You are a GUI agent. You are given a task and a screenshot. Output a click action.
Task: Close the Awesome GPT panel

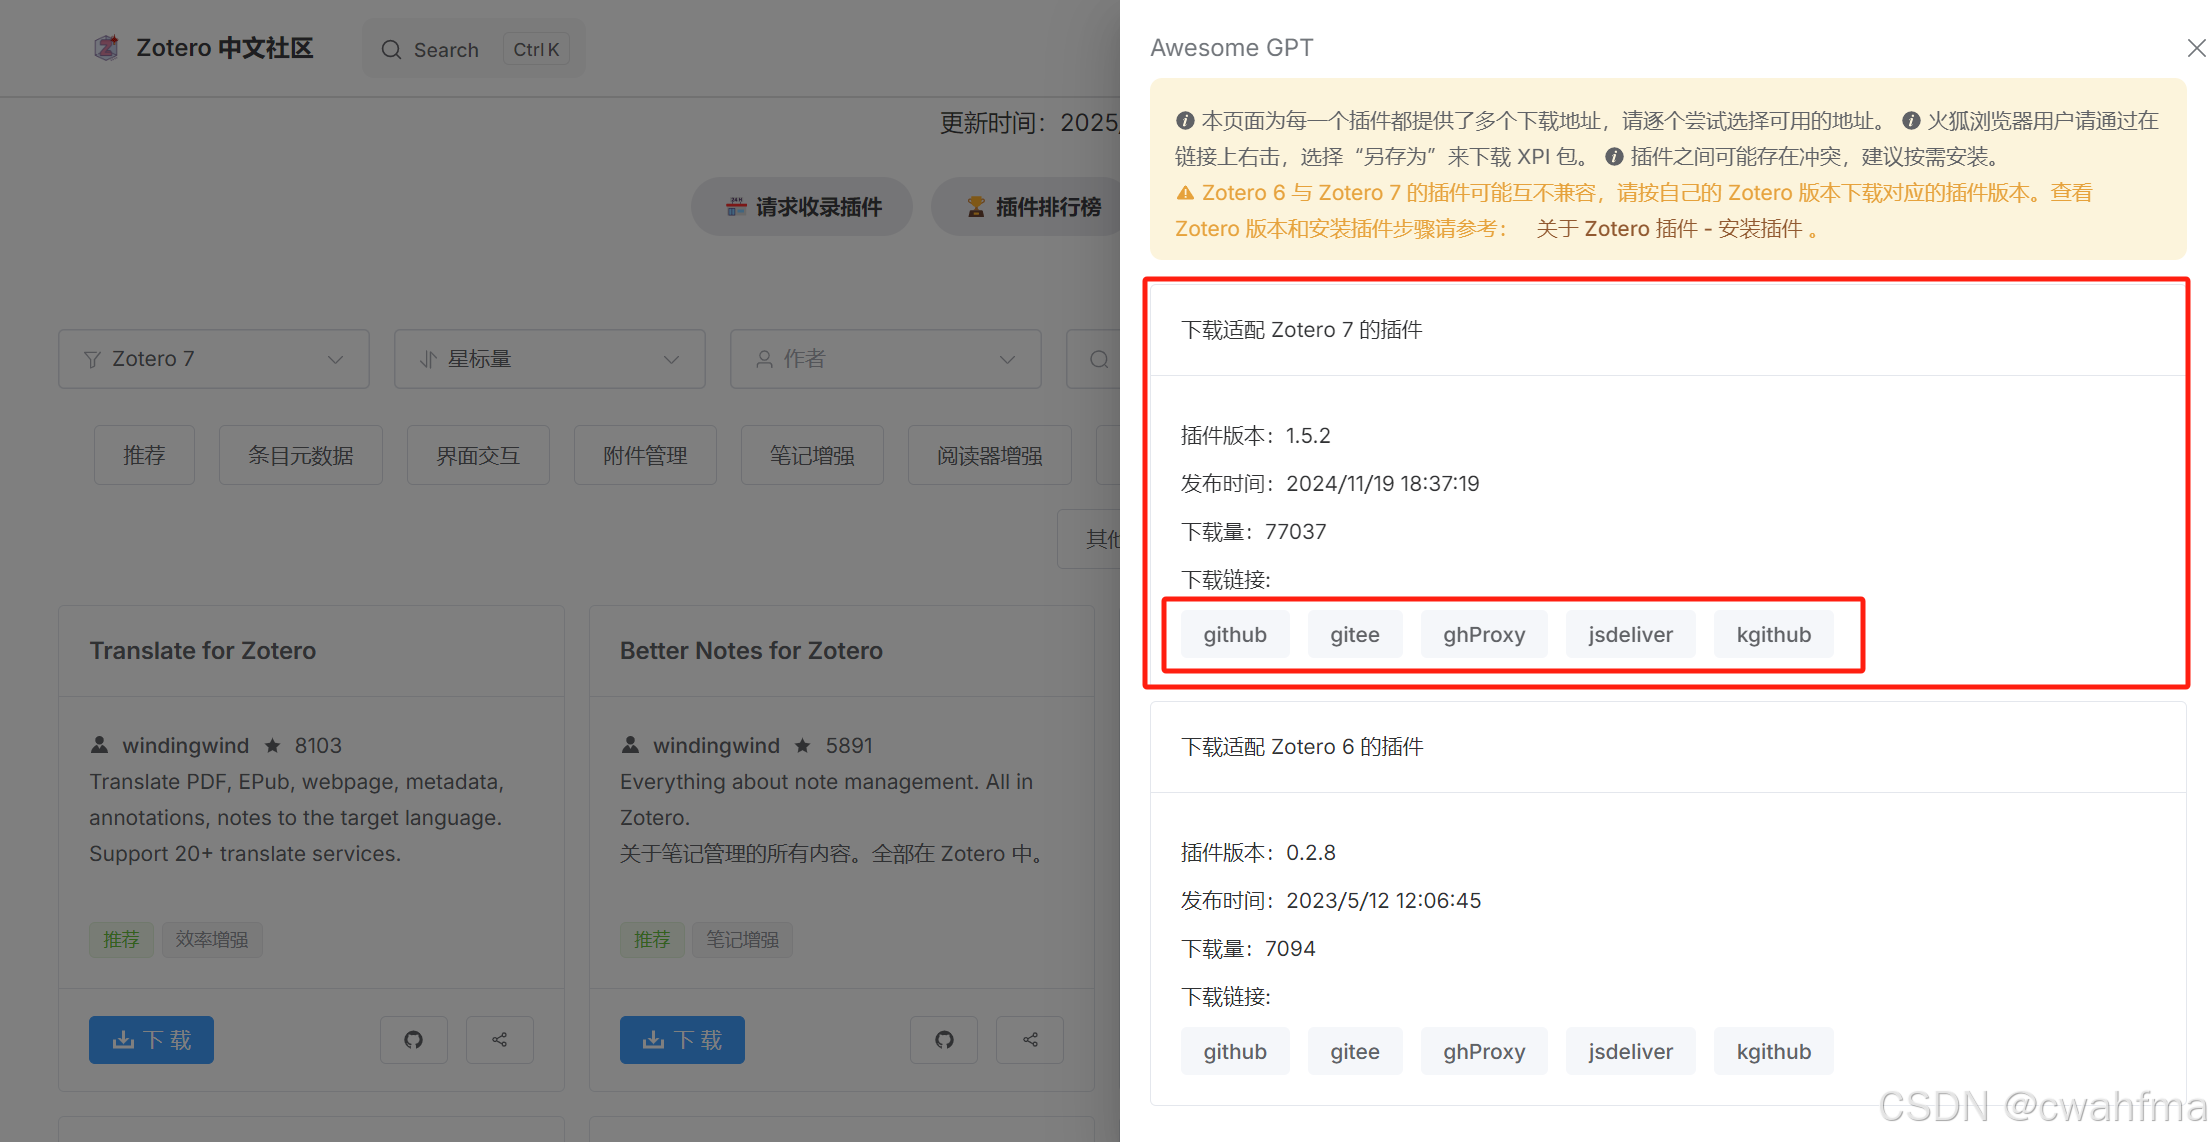point(2195,48)
